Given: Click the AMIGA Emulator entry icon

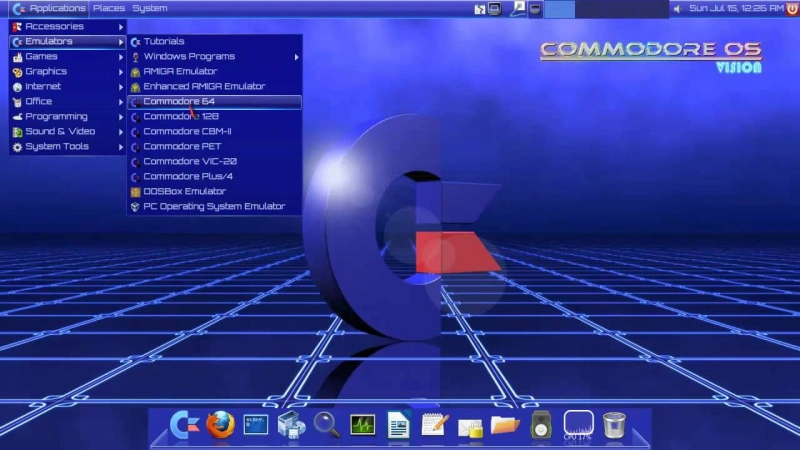Looking at the screenshot, I should coord(135,72).
